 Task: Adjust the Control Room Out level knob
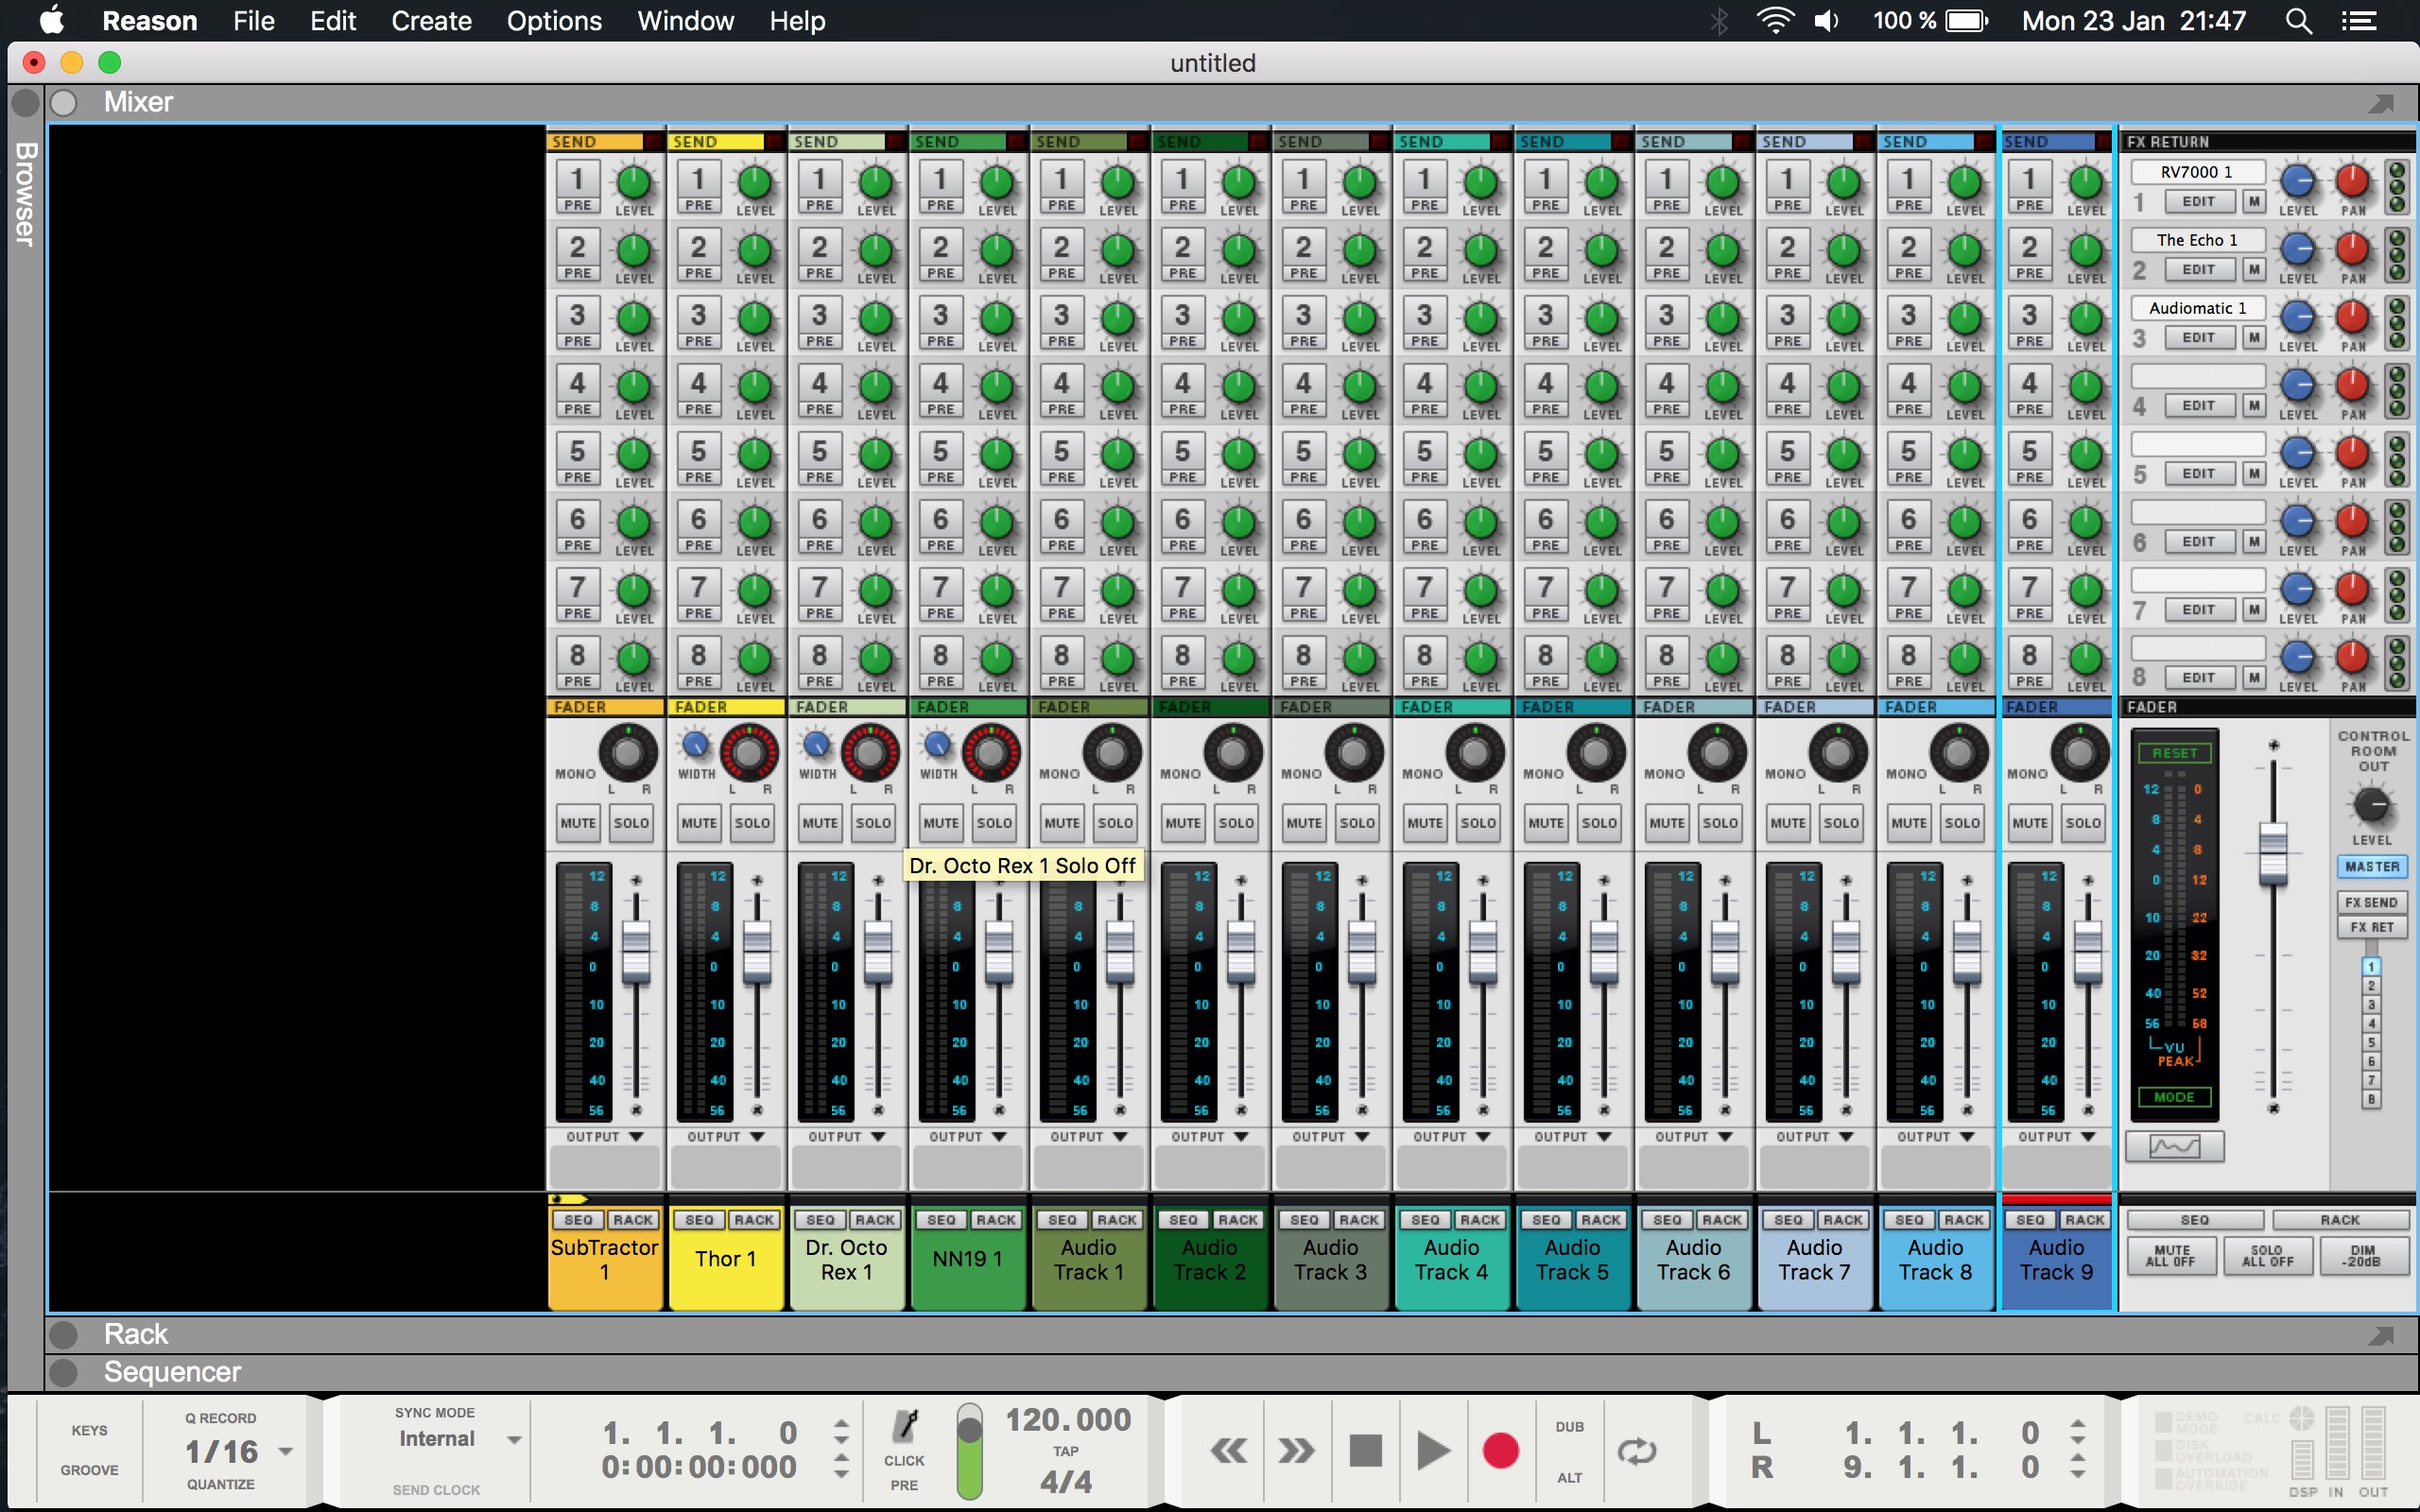(x=2371, y=805)
